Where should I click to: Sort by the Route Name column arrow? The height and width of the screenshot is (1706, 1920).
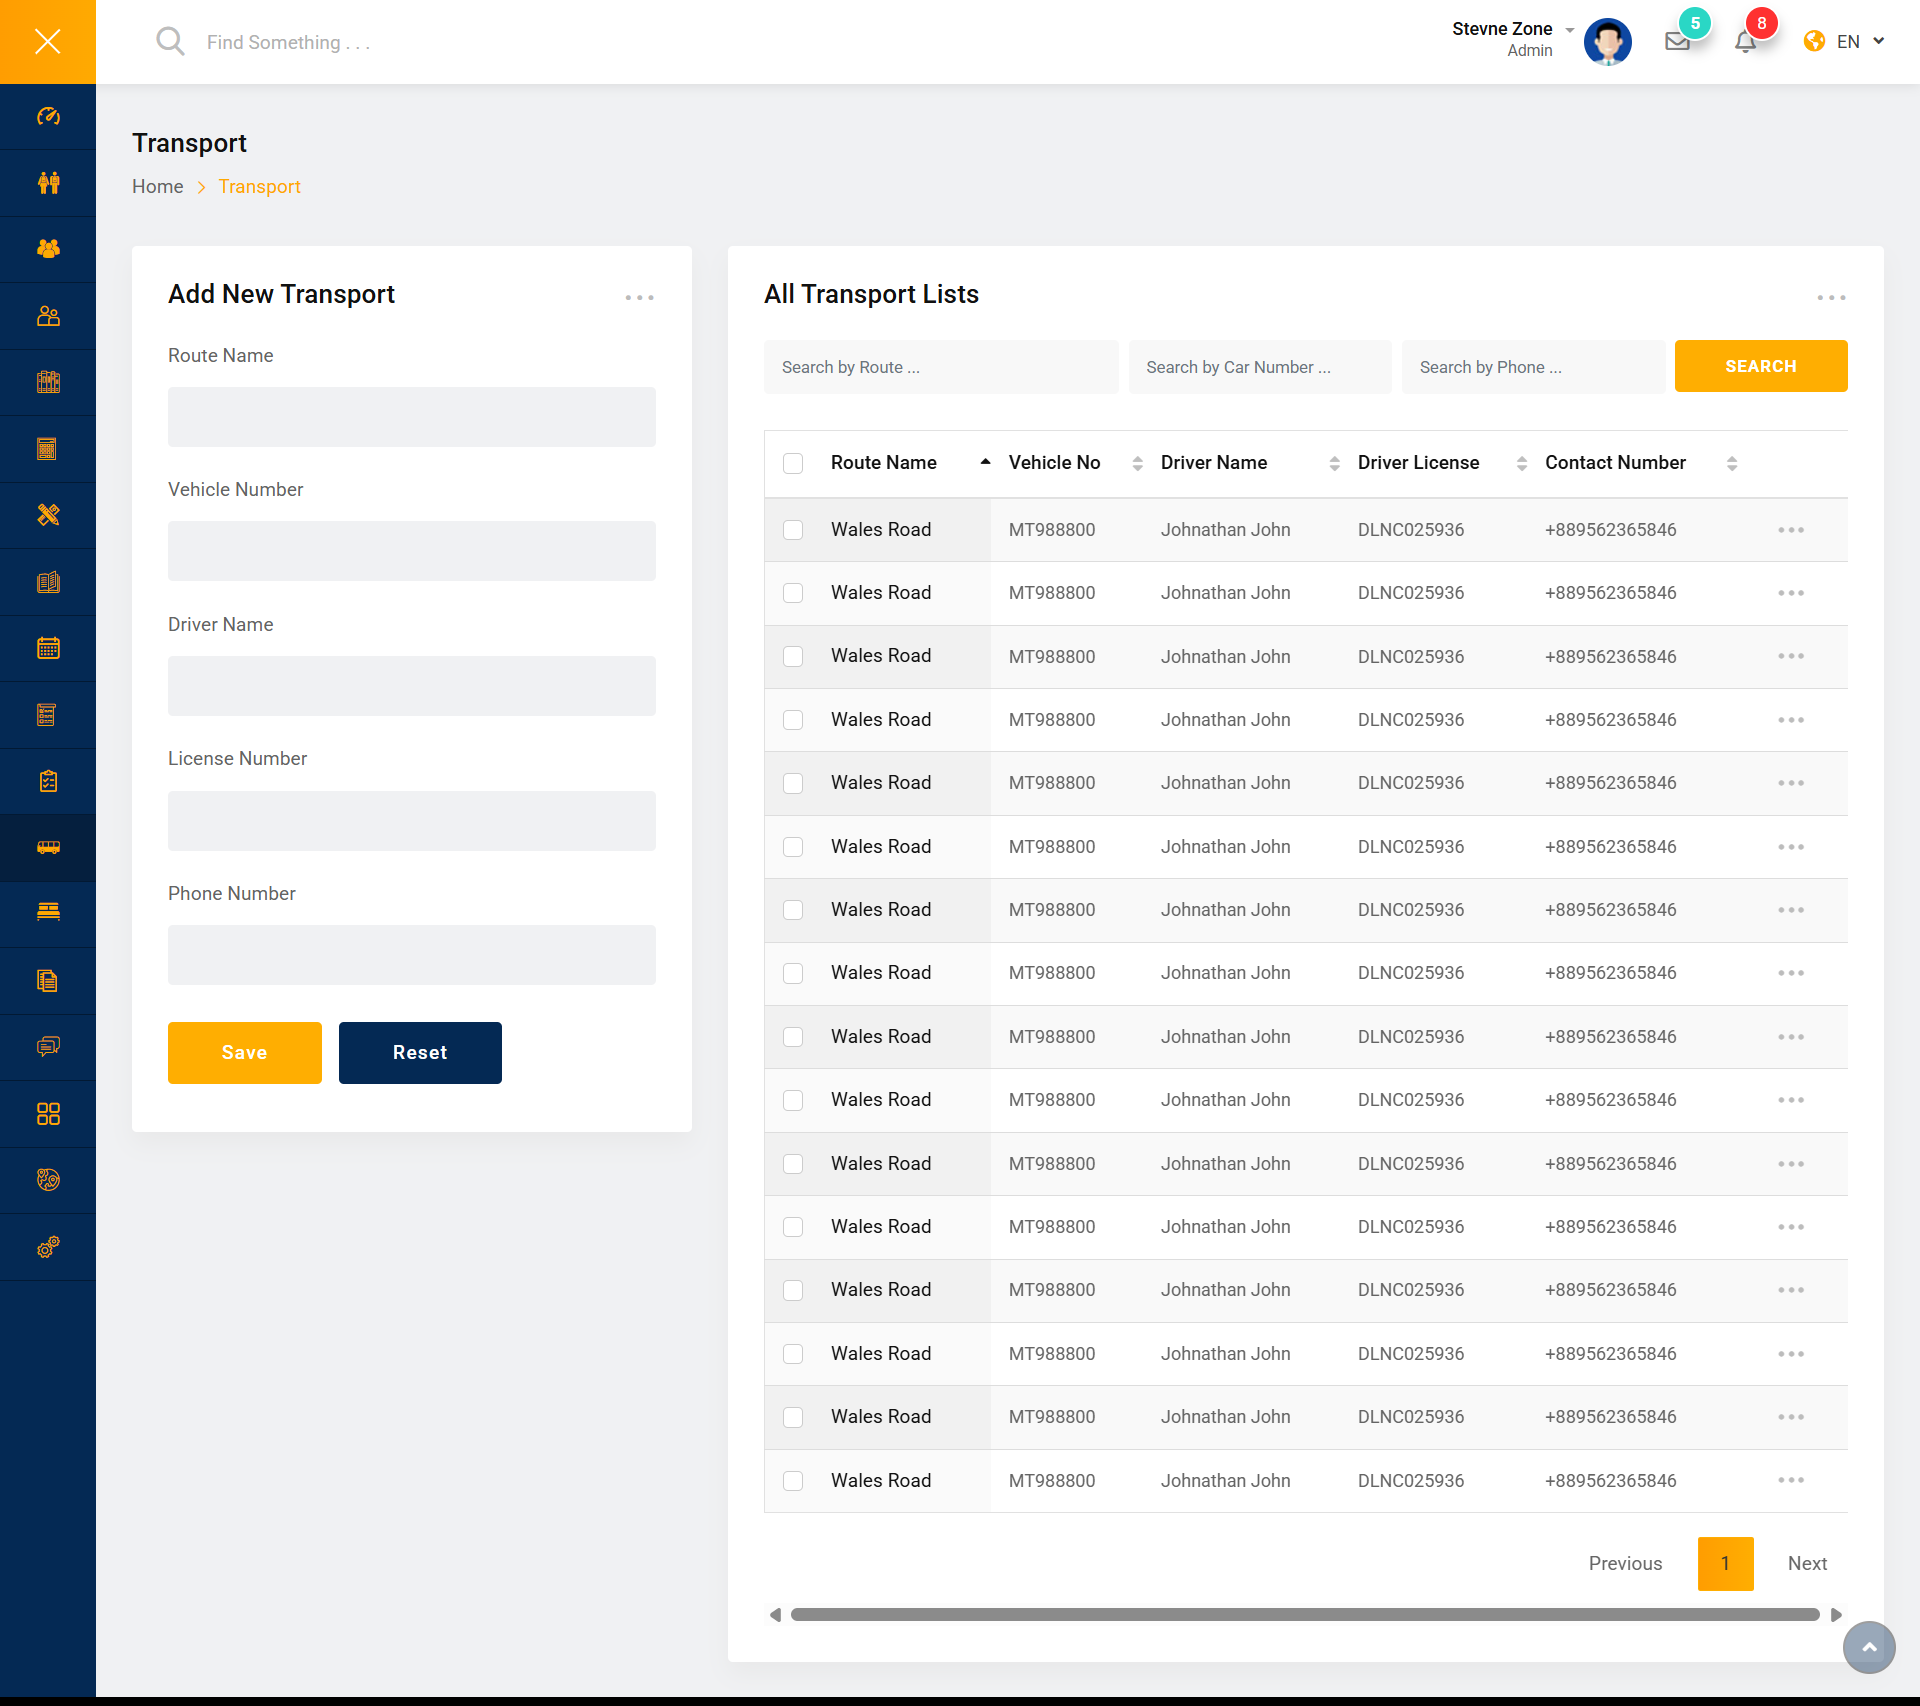point(985,462)
